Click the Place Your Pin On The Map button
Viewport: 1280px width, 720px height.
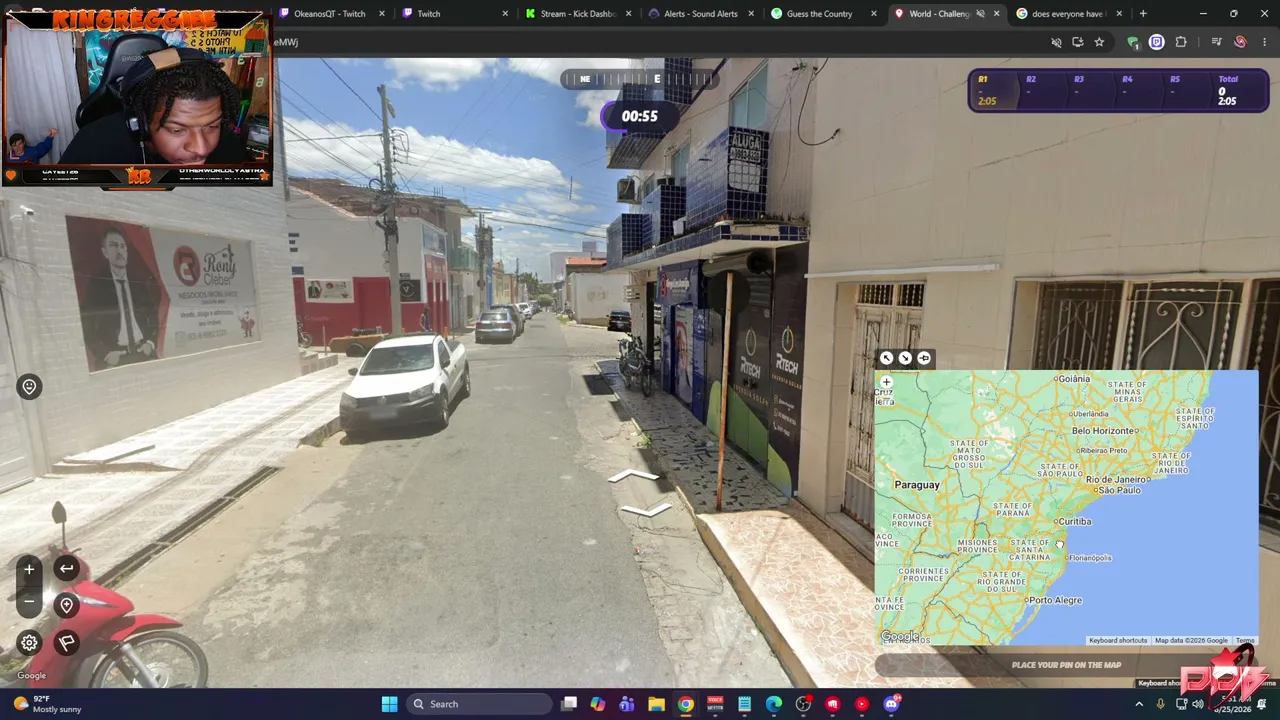coord(1066,665)
